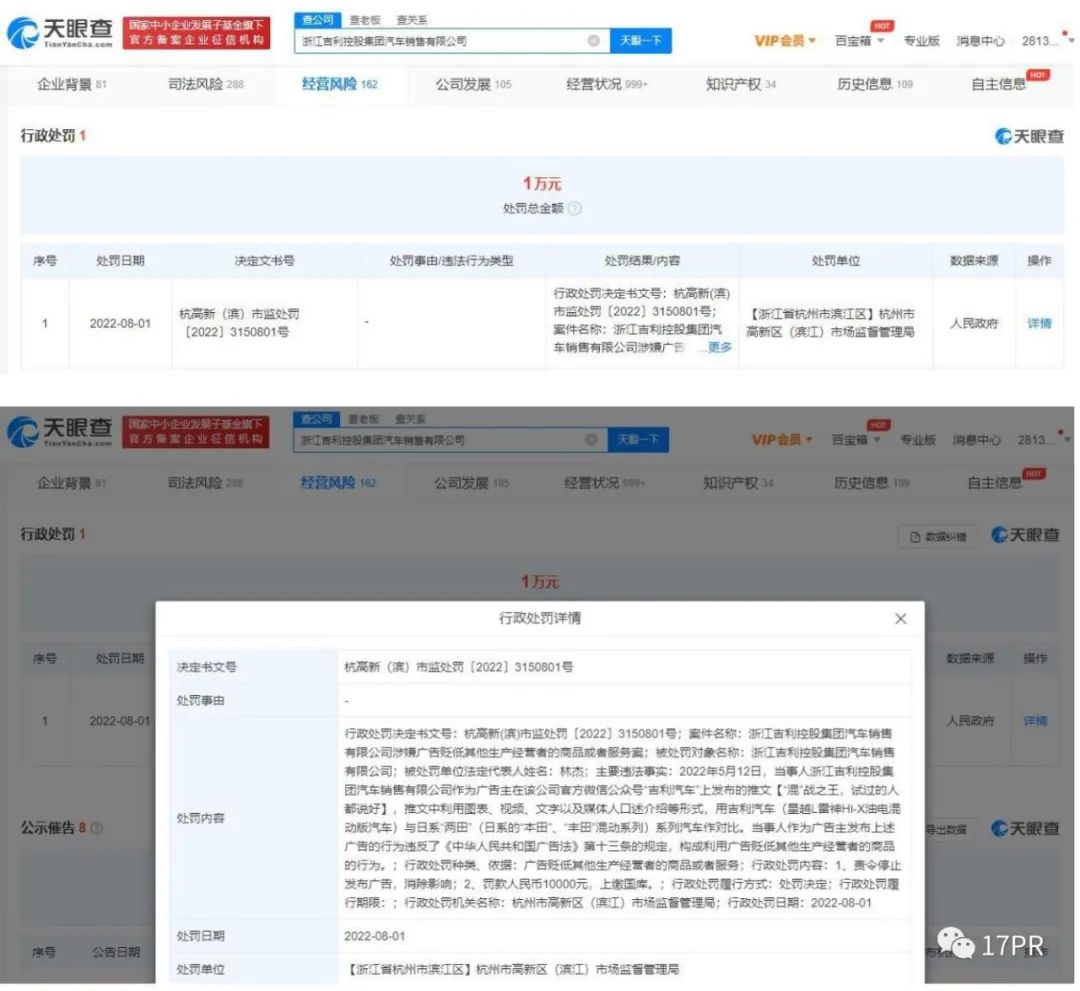
Task: Open the 经营状况 tab in the upper page
Action: point(607,84)
